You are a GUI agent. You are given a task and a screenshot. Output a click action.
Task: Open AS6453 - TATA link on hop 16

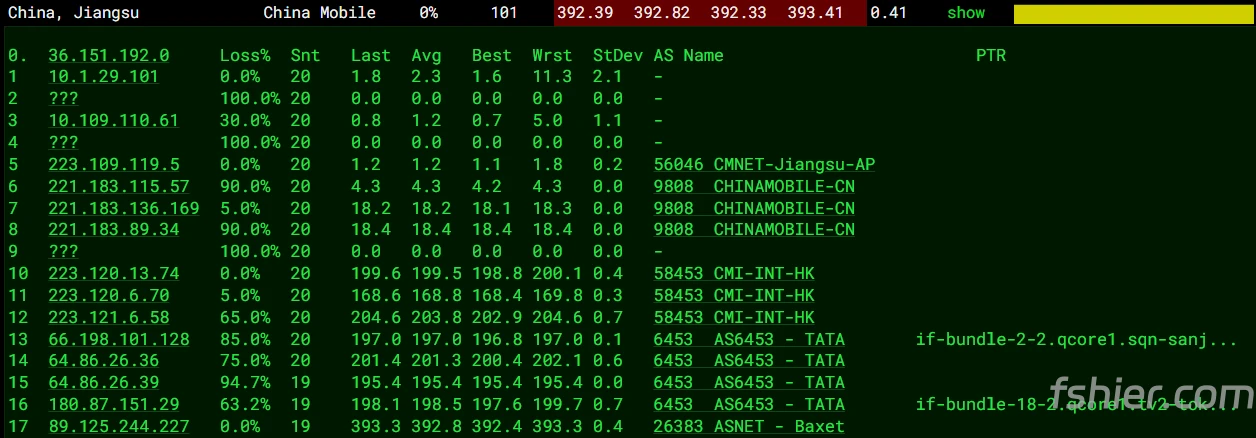[x=749, y=405]
